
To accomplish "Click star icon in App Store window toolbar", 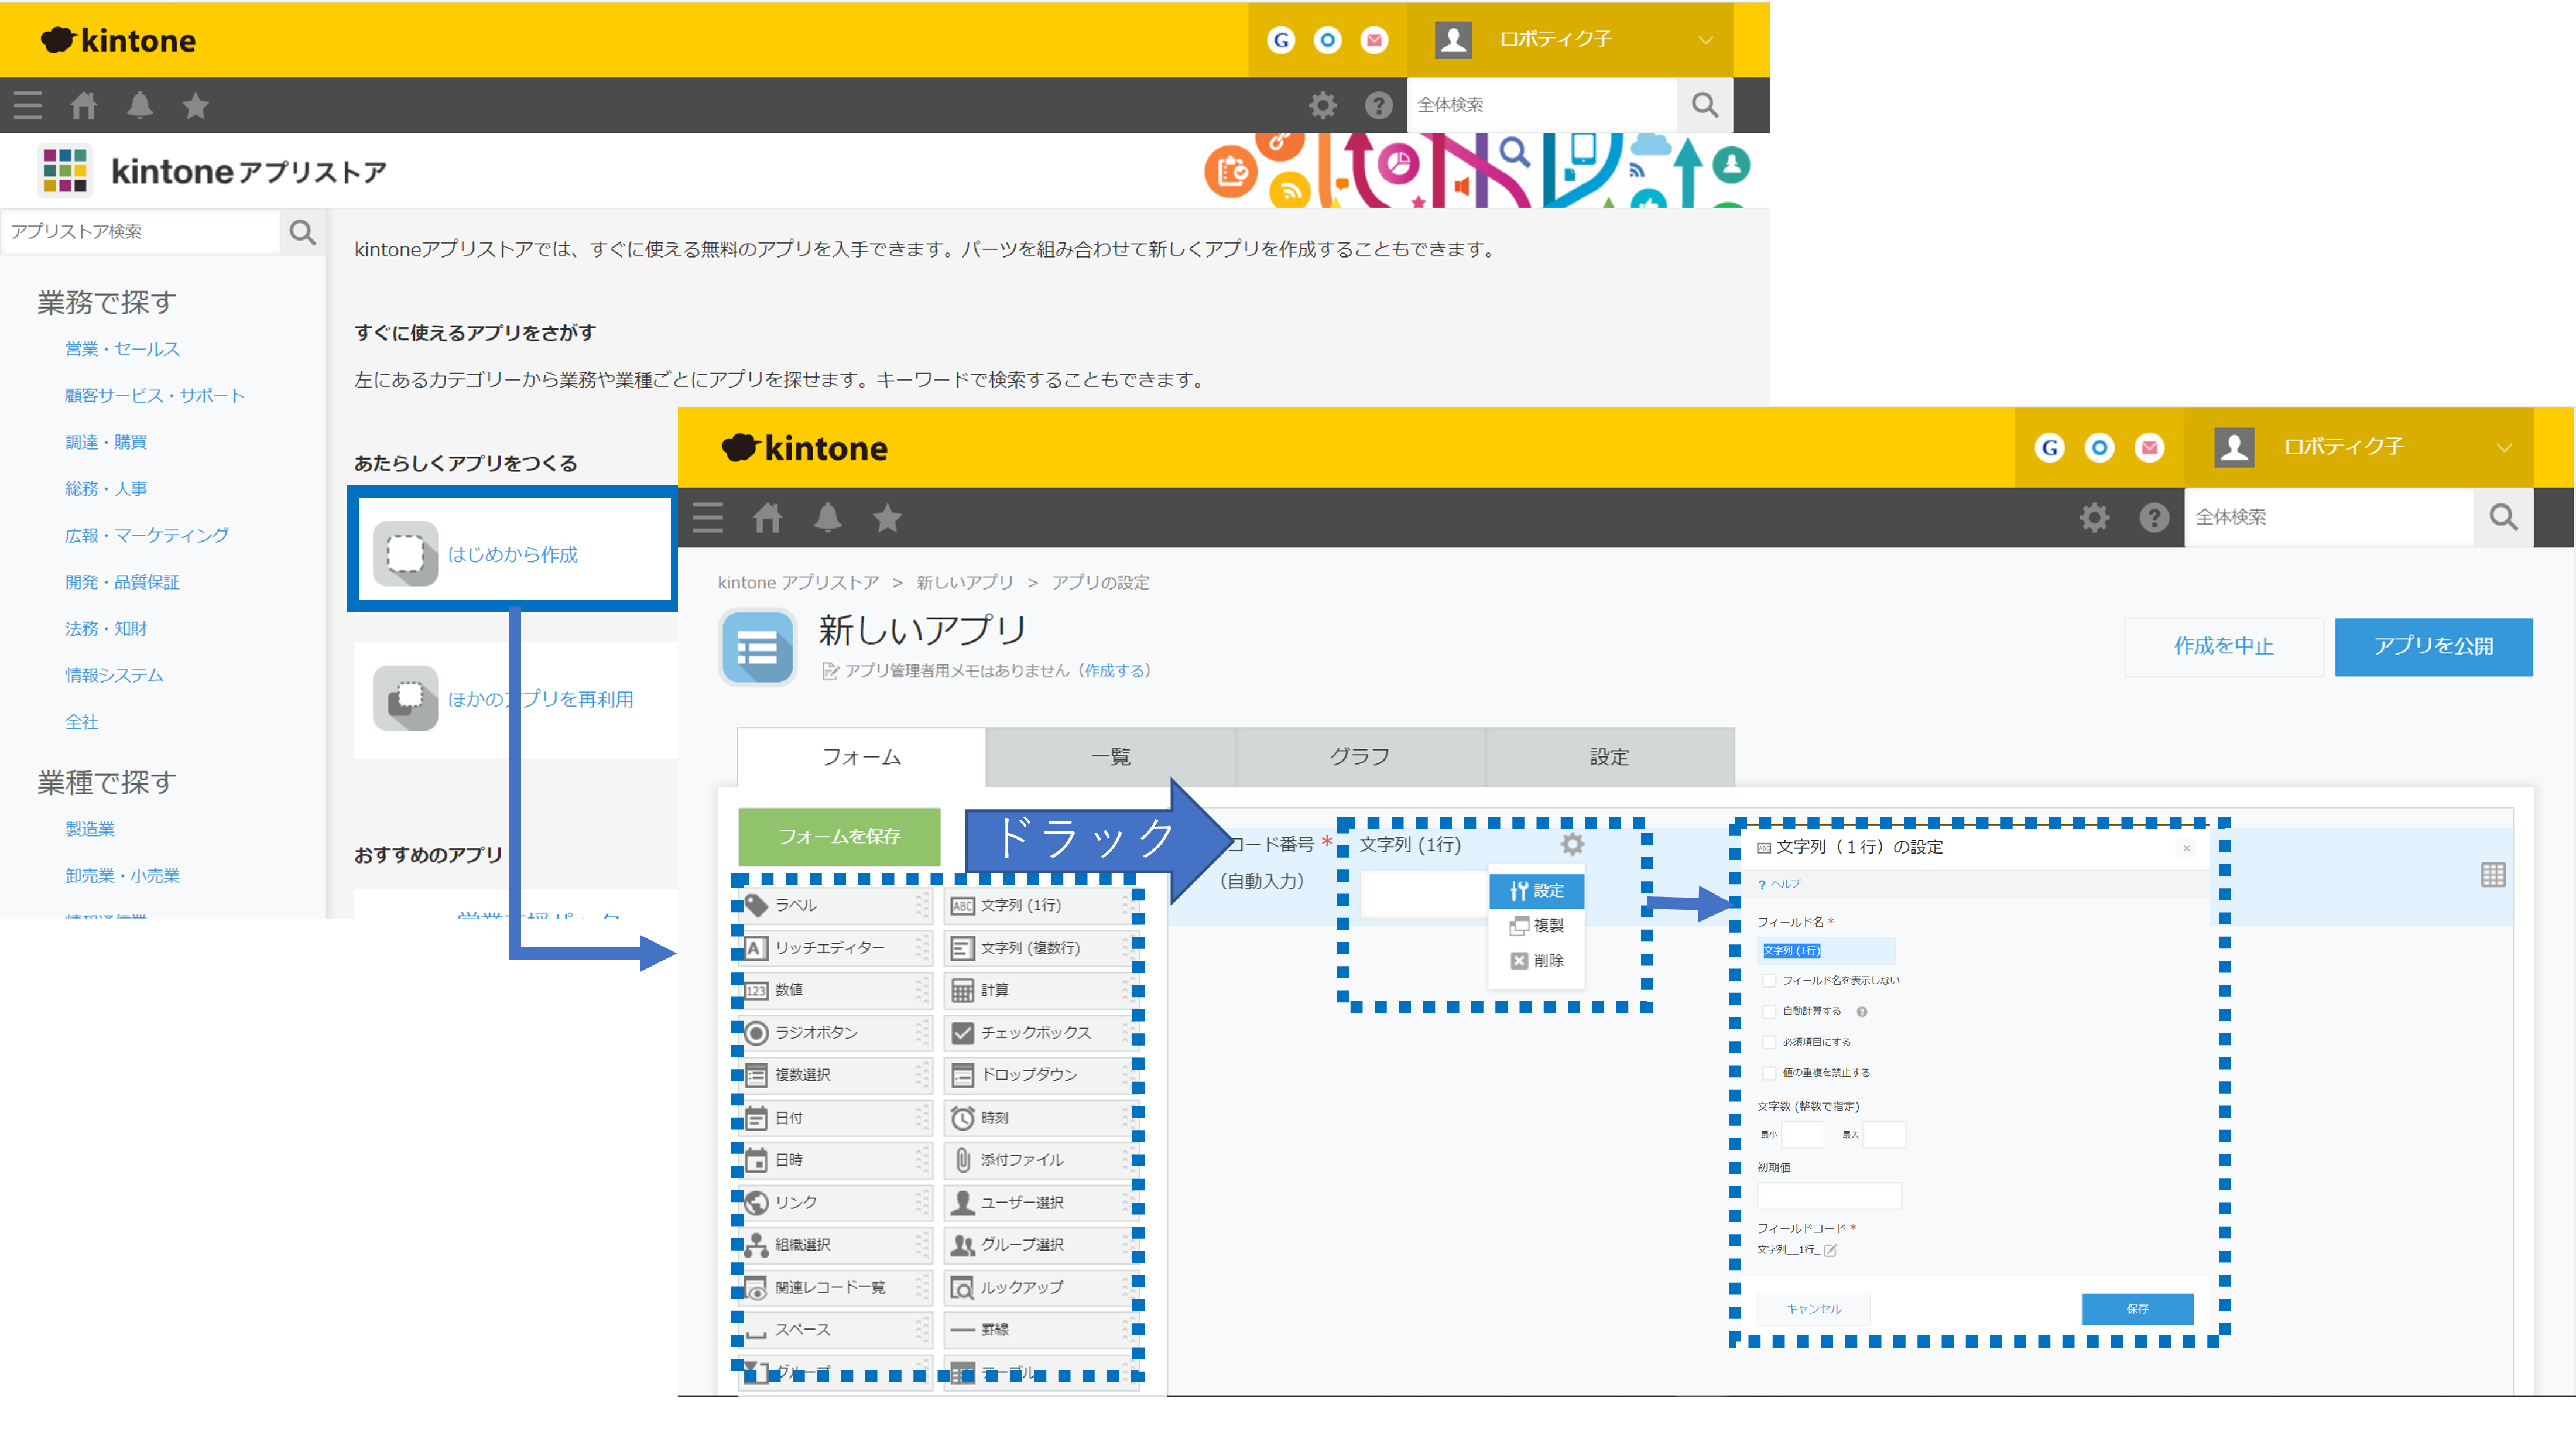I will tap(196, 105).
